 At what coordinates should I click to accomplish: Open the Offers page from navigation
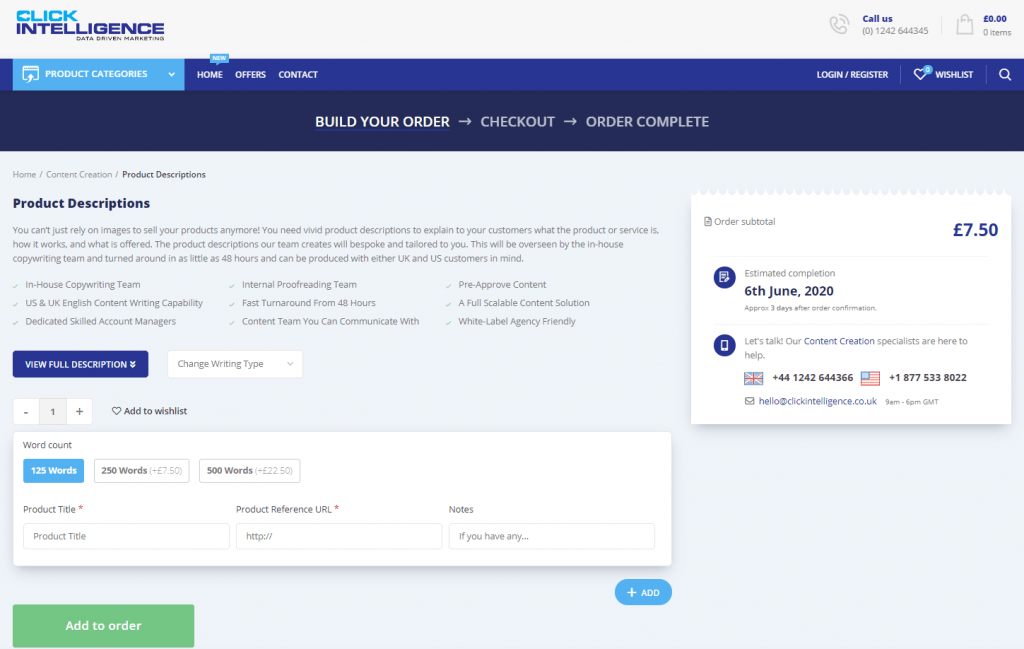tap(250, 74)
